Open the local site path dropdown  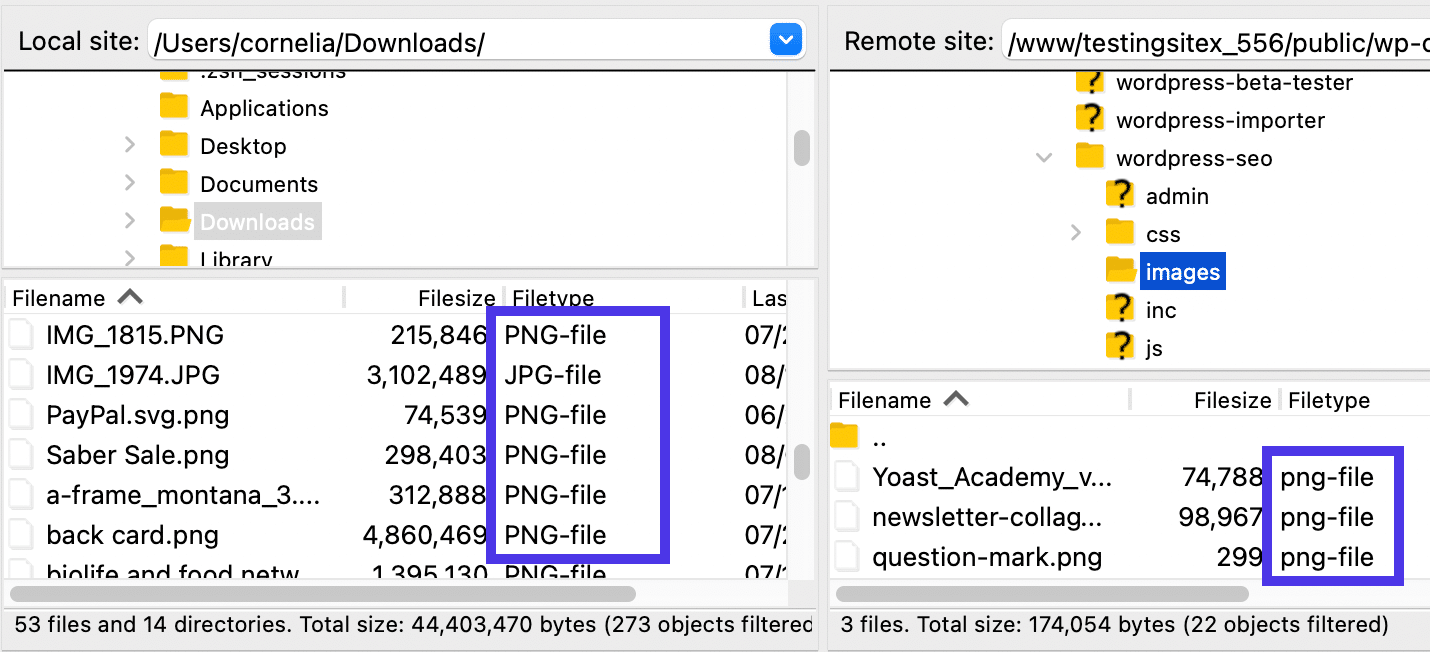click(786, 40)
